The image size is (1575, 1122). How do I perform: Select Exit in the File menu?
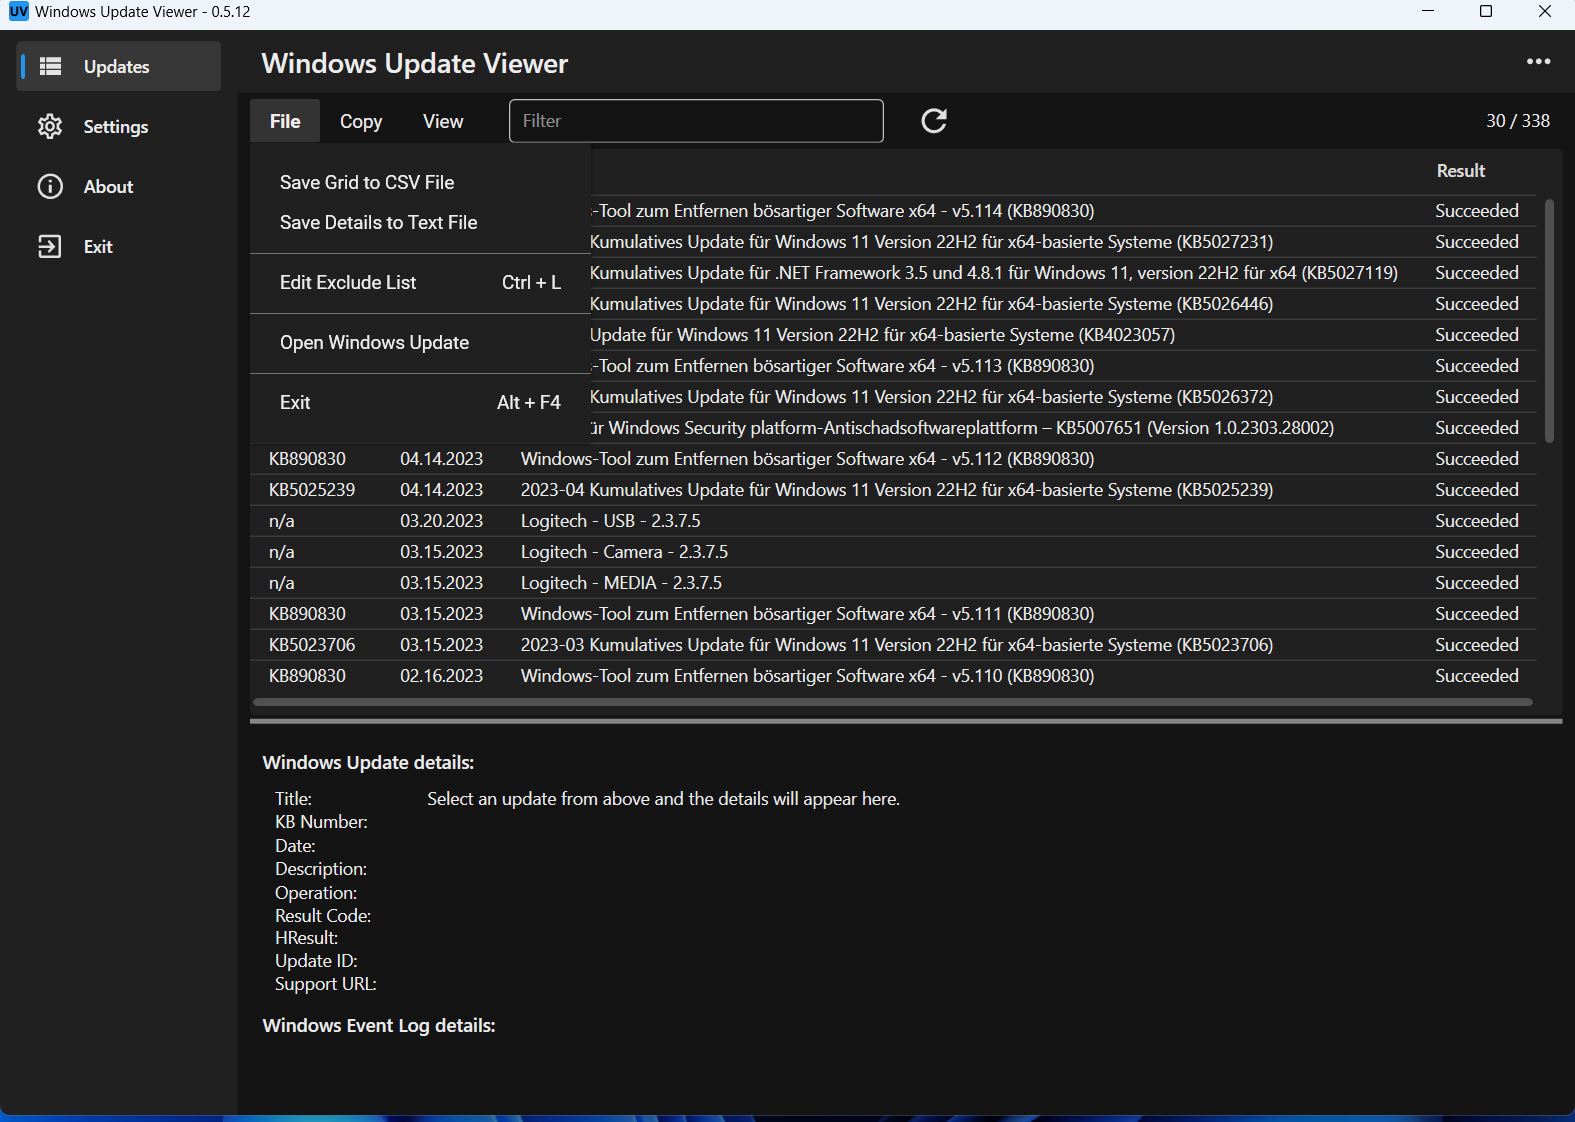(x=420, y=402)
